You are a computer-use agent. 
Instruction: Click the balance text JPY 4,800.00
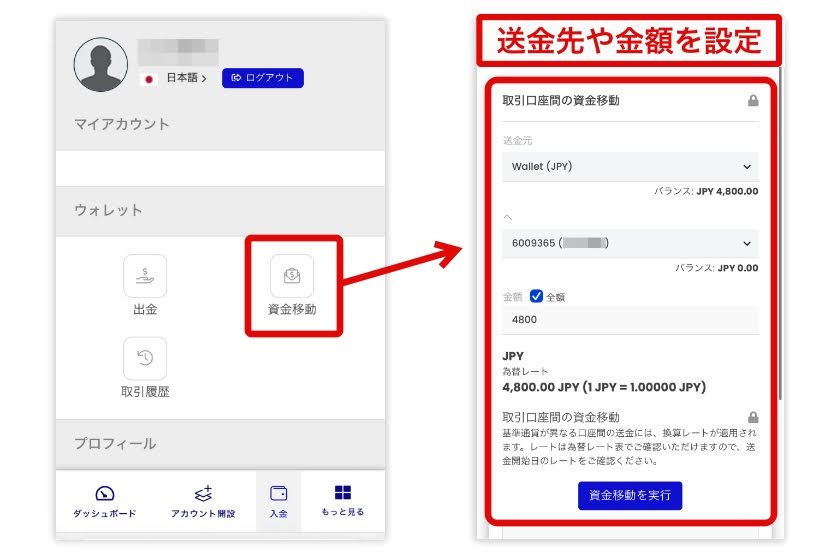727,191
